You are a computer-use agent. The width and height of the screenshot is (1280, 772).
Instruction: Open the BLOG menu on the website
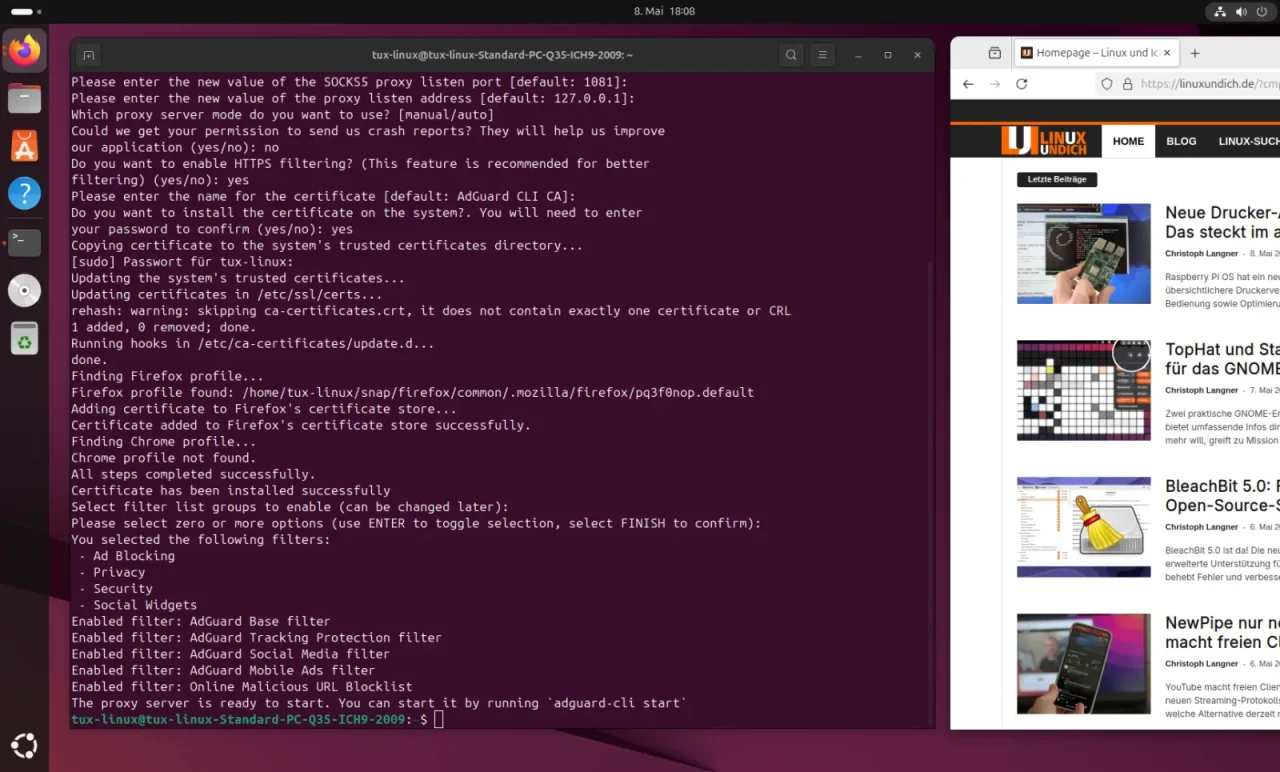[x=1181, y=141]
